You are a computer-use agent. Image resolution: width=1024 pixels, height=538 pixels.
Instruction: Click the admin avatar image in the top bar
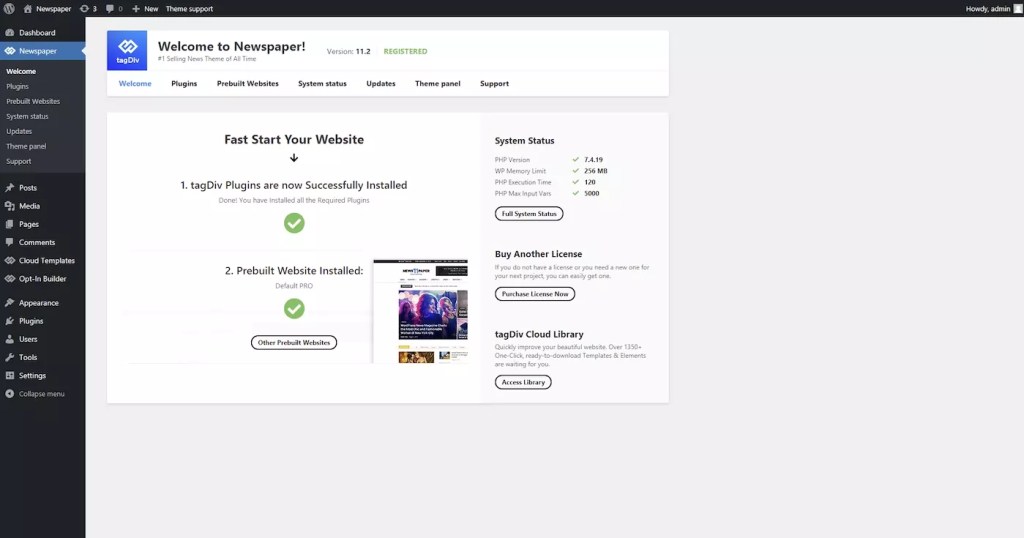[x=1017, y=8]
